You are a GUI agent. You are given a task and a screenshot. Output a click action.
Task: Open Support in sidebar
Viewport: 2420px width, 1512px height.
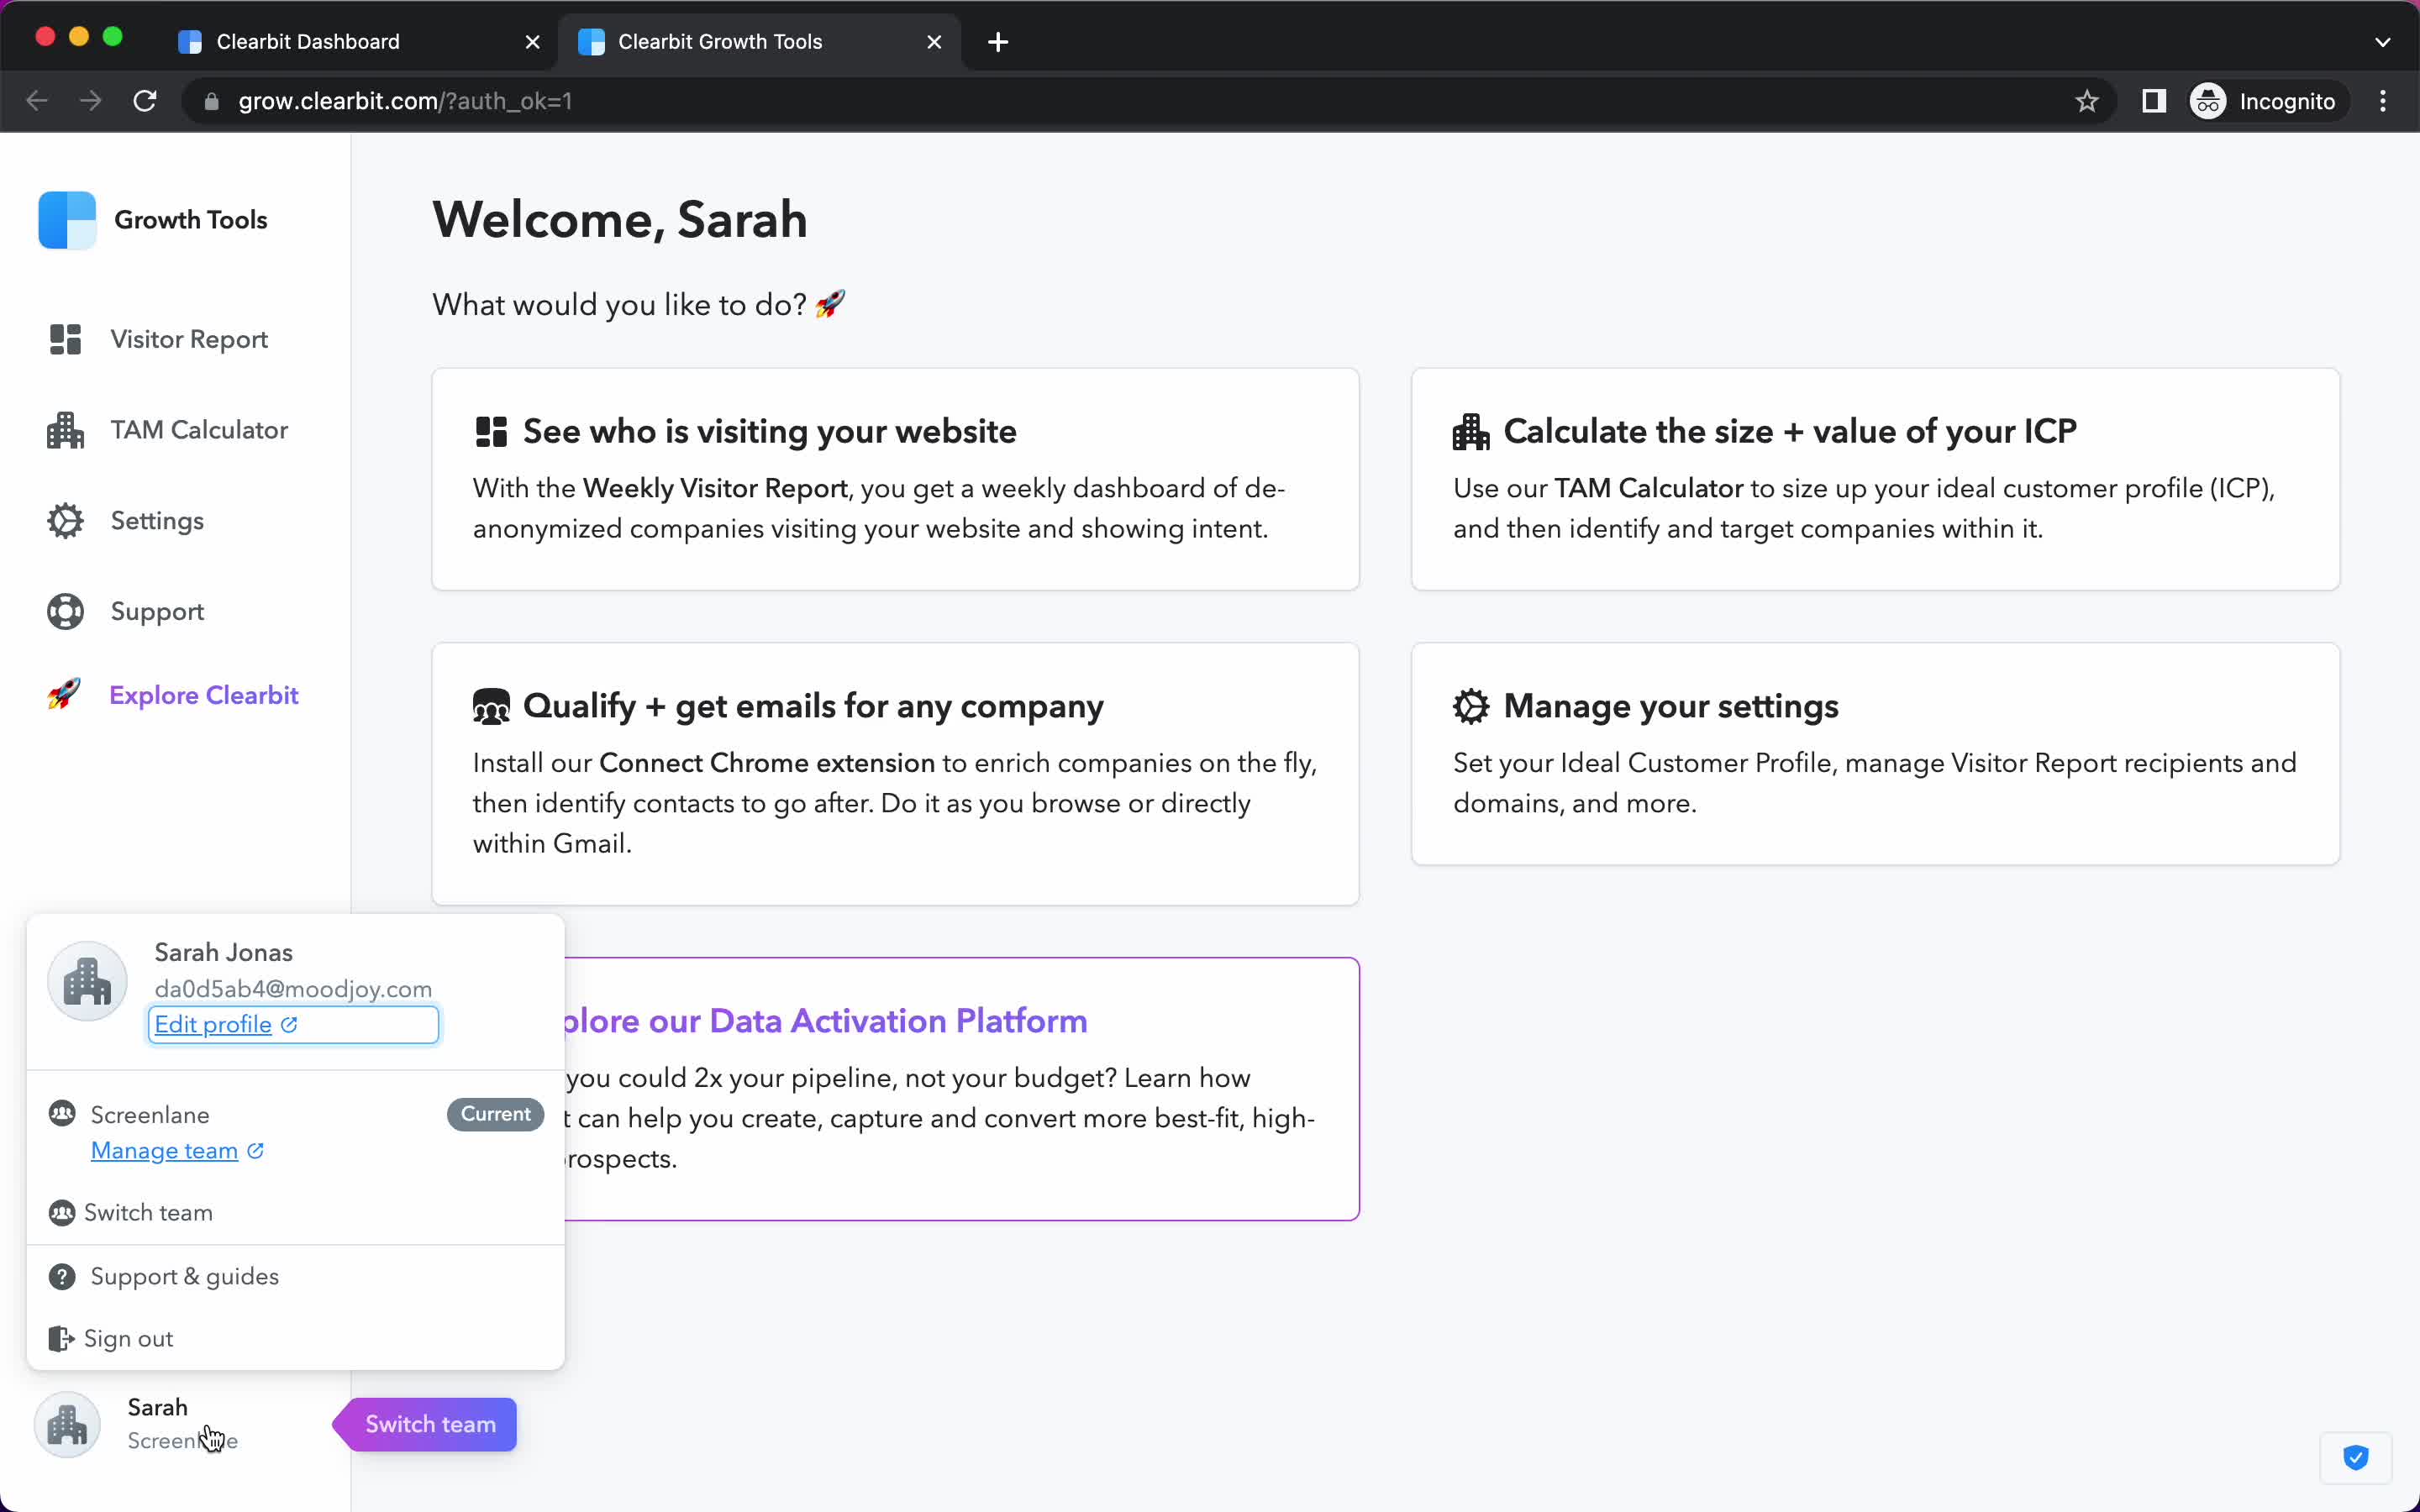tap(128, 612)
